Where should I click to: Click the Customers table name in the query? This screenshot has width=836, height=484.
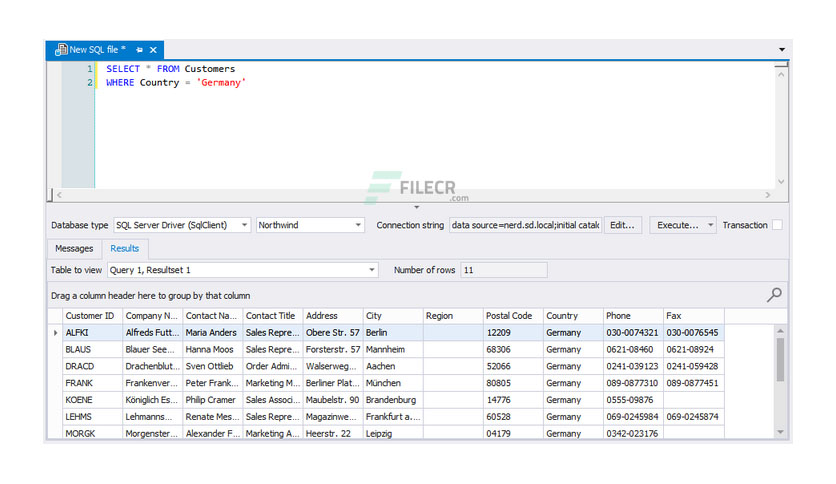[210, 69]
